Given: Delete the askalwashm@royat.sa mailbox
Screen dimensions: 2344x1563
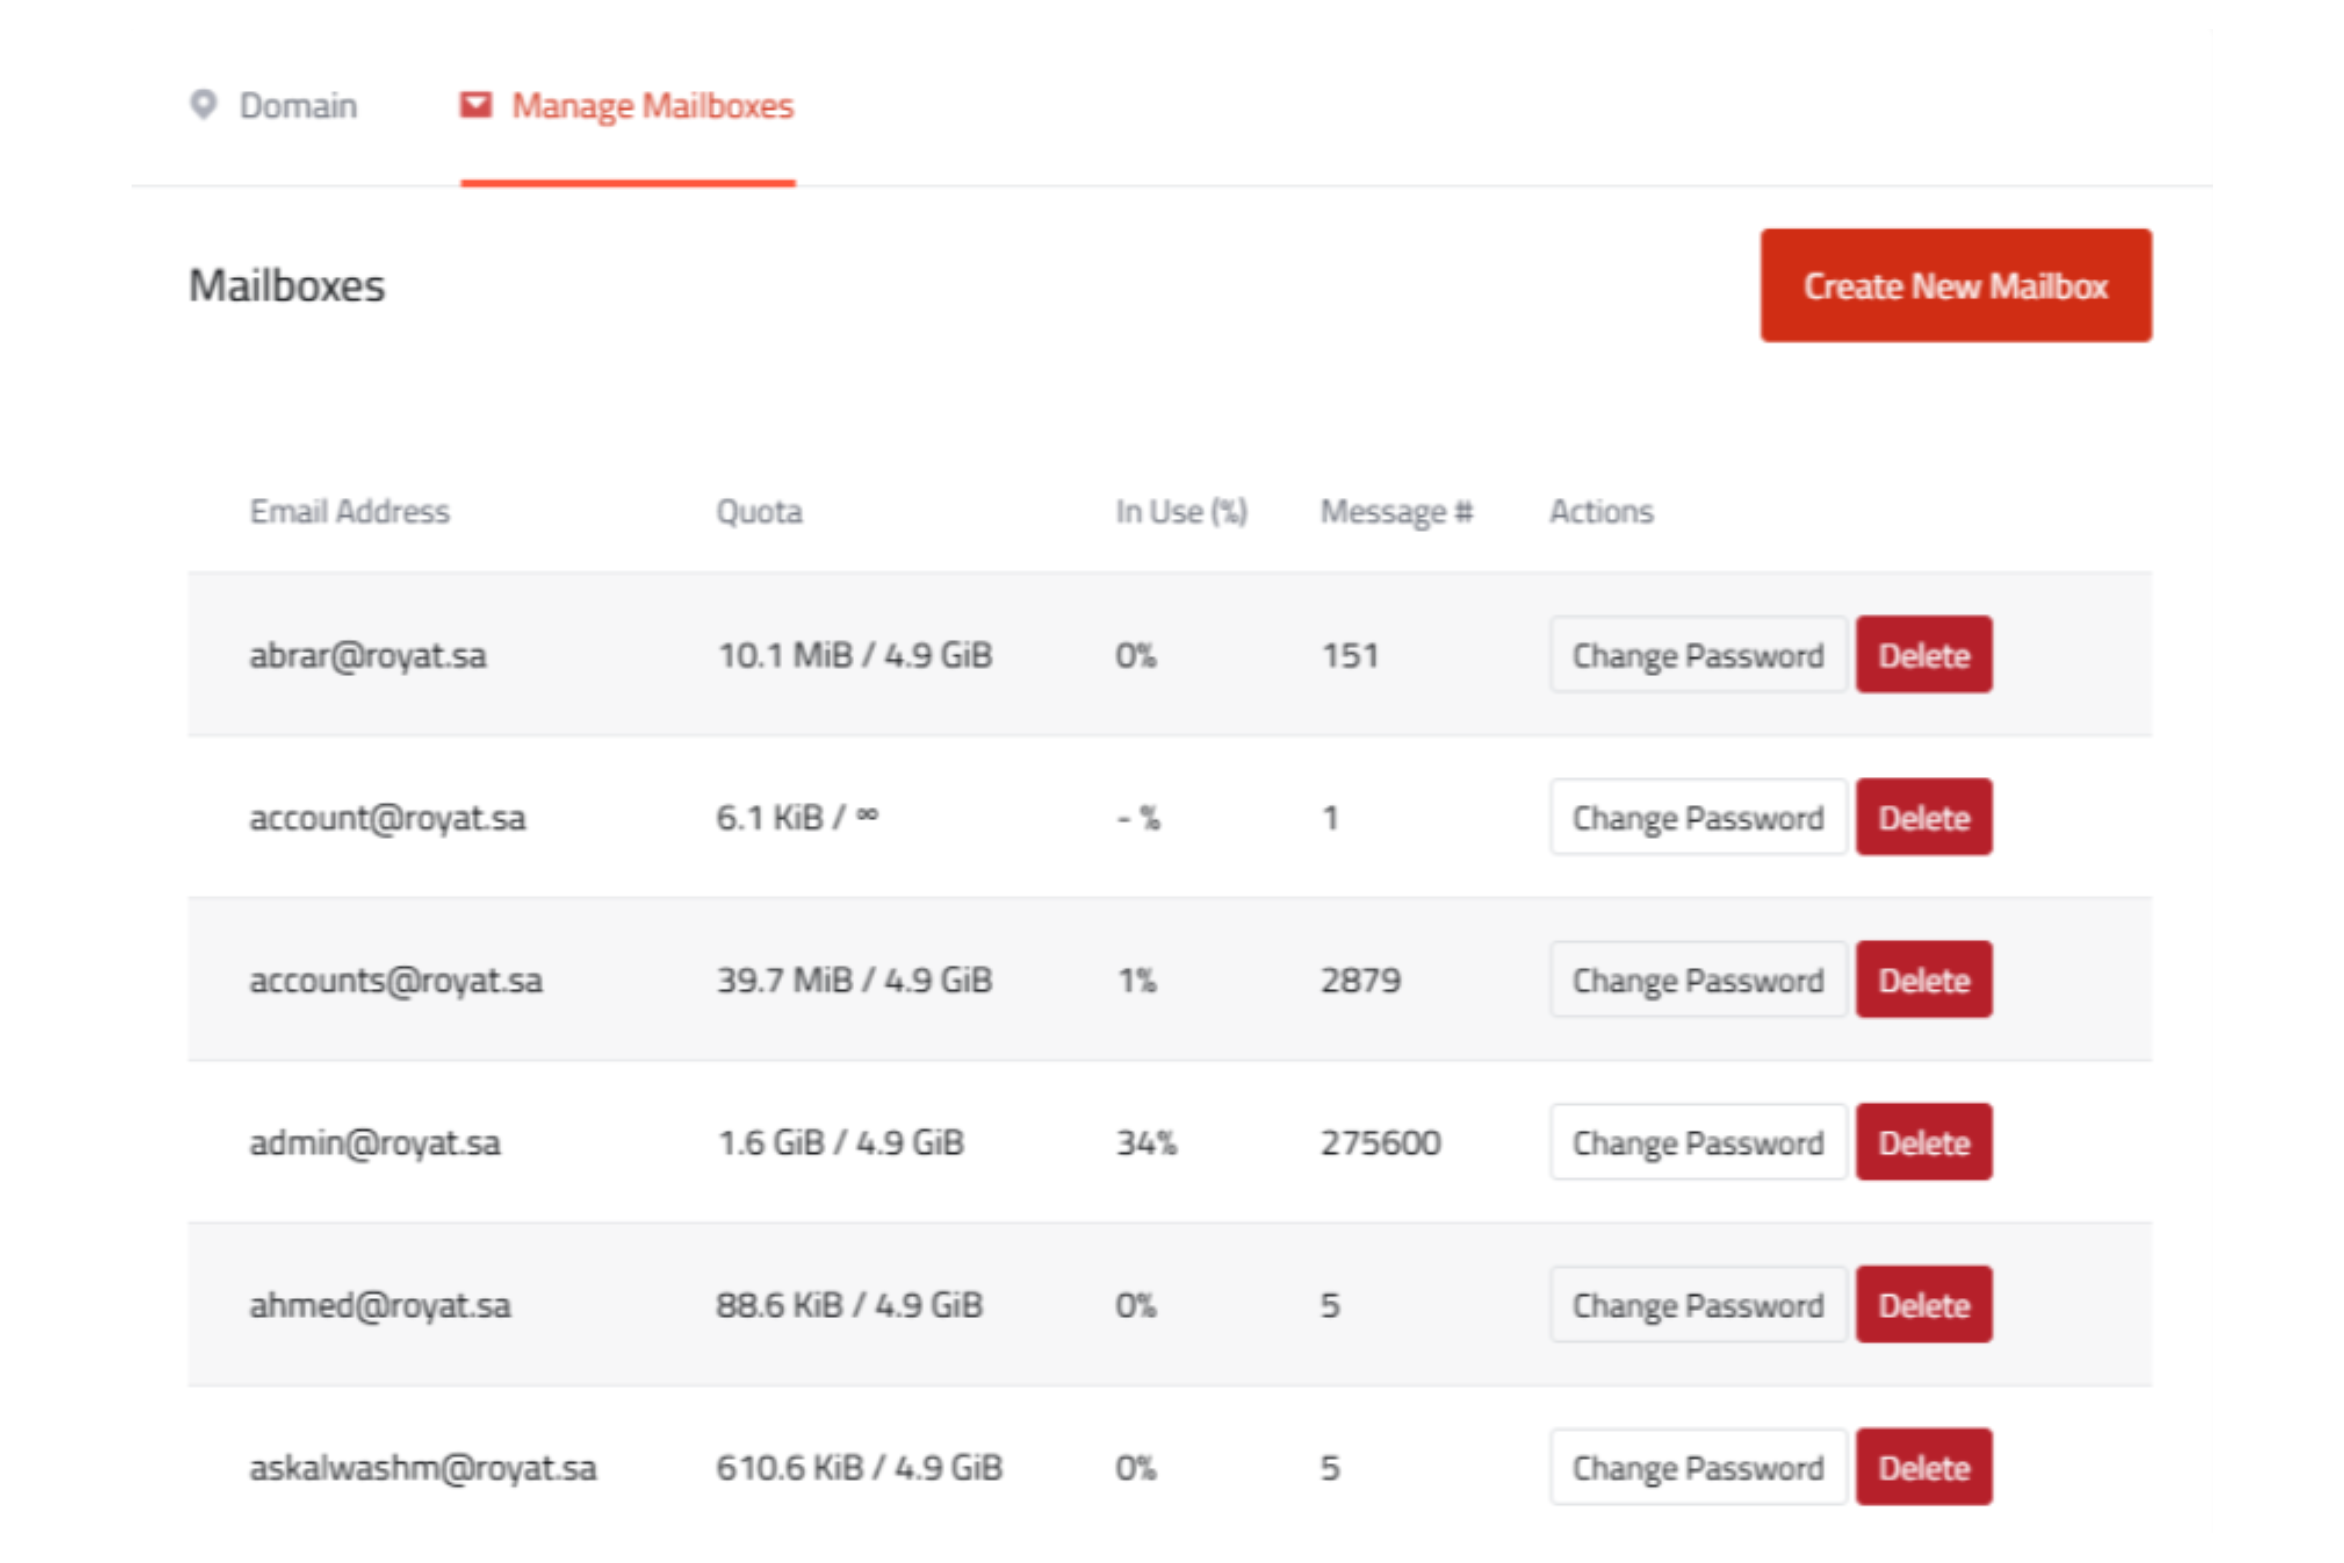Looking at the screenshot, I should point(1923,1468).
